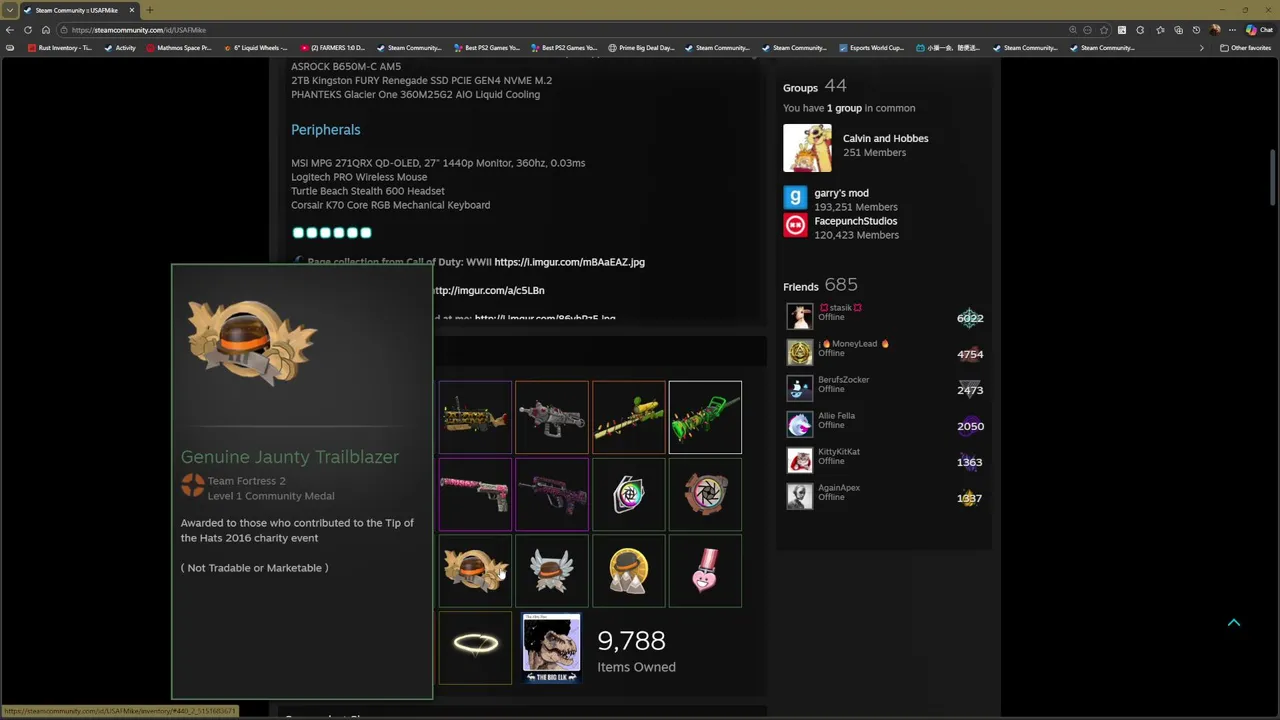
Task: Open the Calvin and Hobbes group name
Action: coord(885,138)
